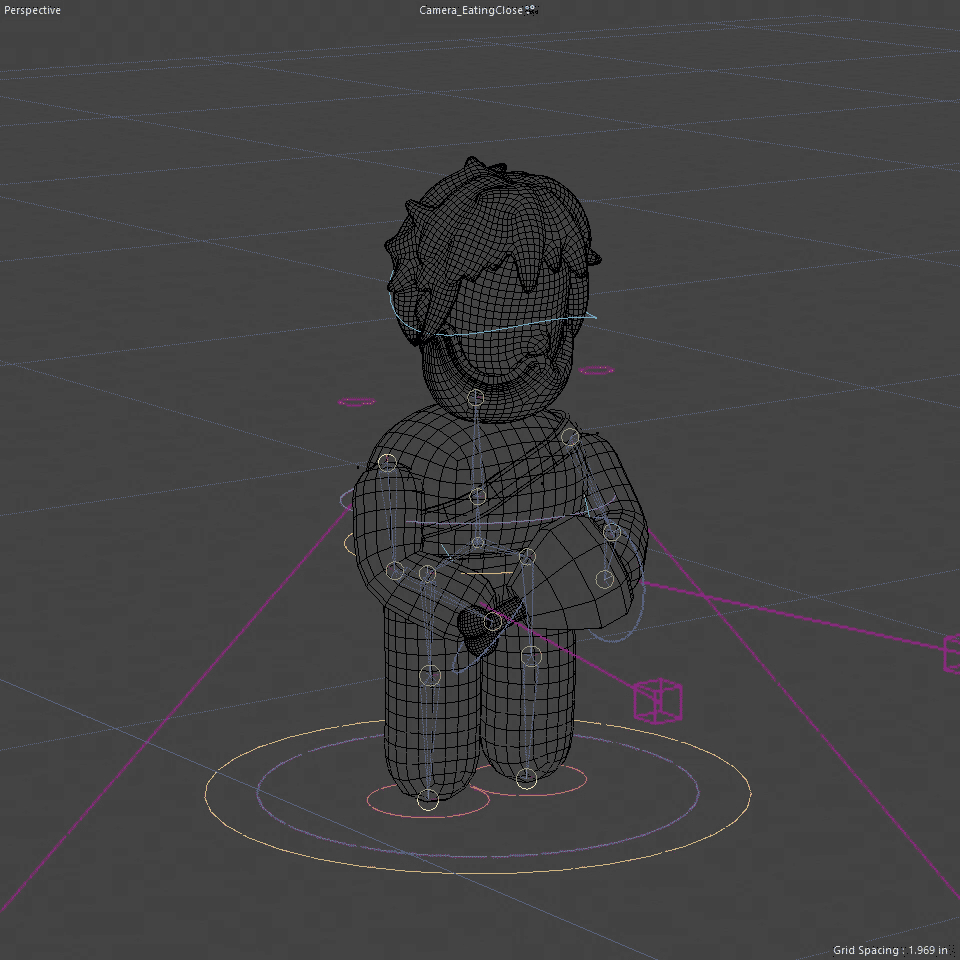Click the Camera_EatingClose camera name
The image size is (960, 960).
(x=470, y=10)
